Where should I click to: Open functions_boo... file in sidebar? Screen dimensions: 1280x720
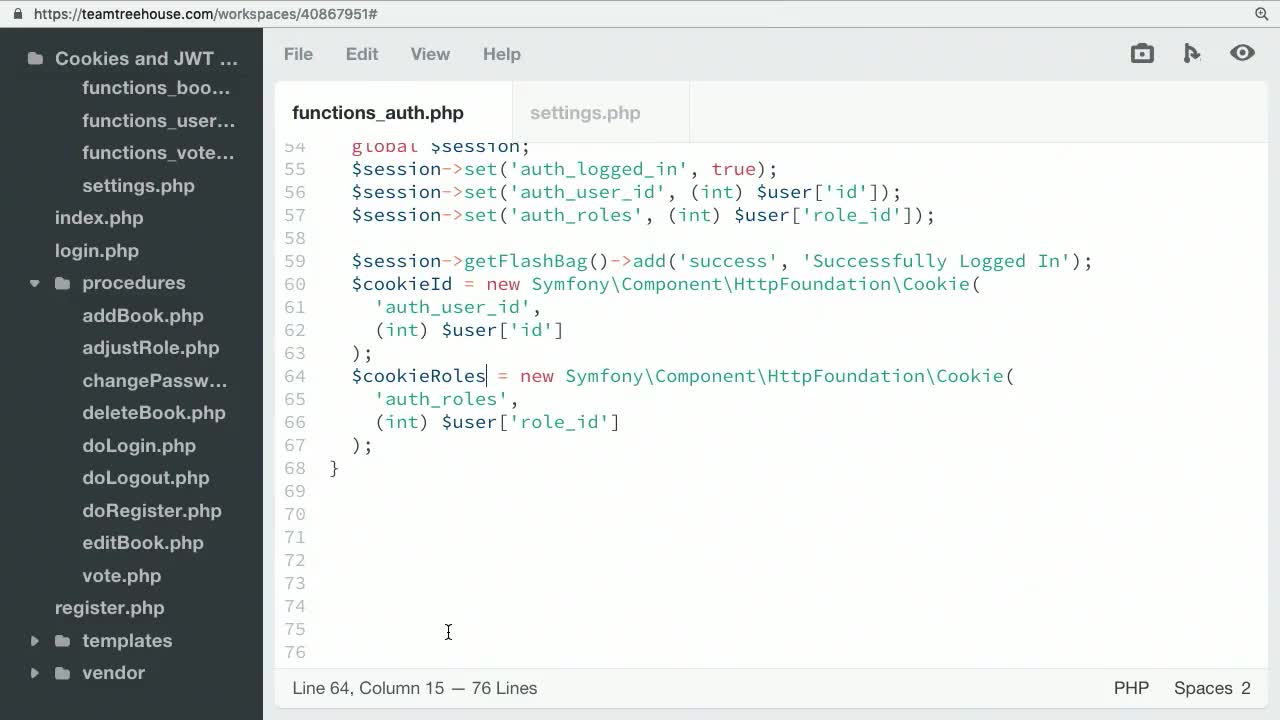(156, 88)
